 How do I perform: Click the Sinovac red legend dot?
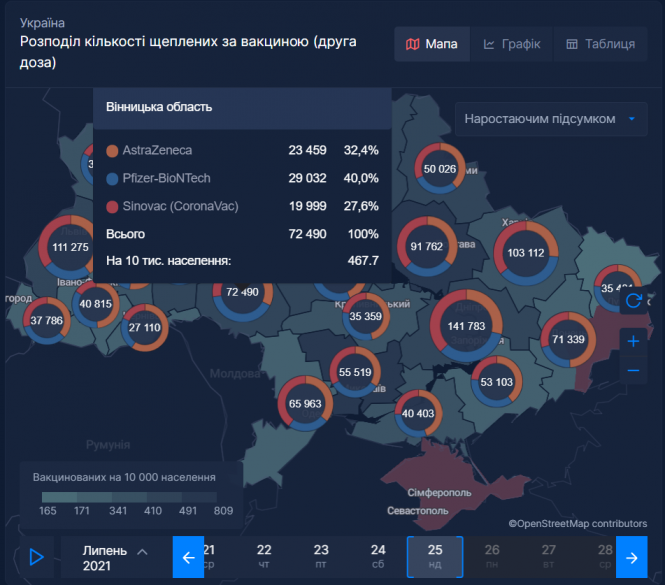click(112, 207)
